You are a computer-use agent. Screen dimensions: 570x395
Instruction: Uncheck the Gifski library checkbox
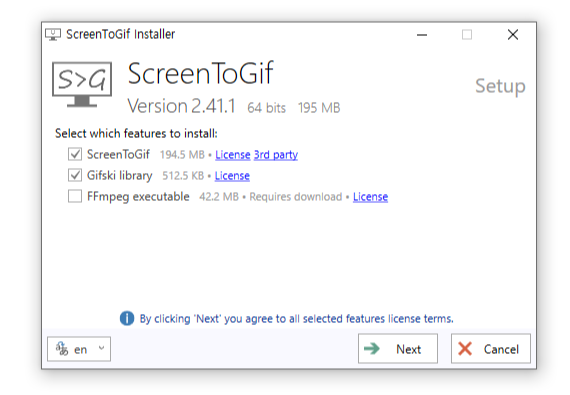(x=75, y=176)
